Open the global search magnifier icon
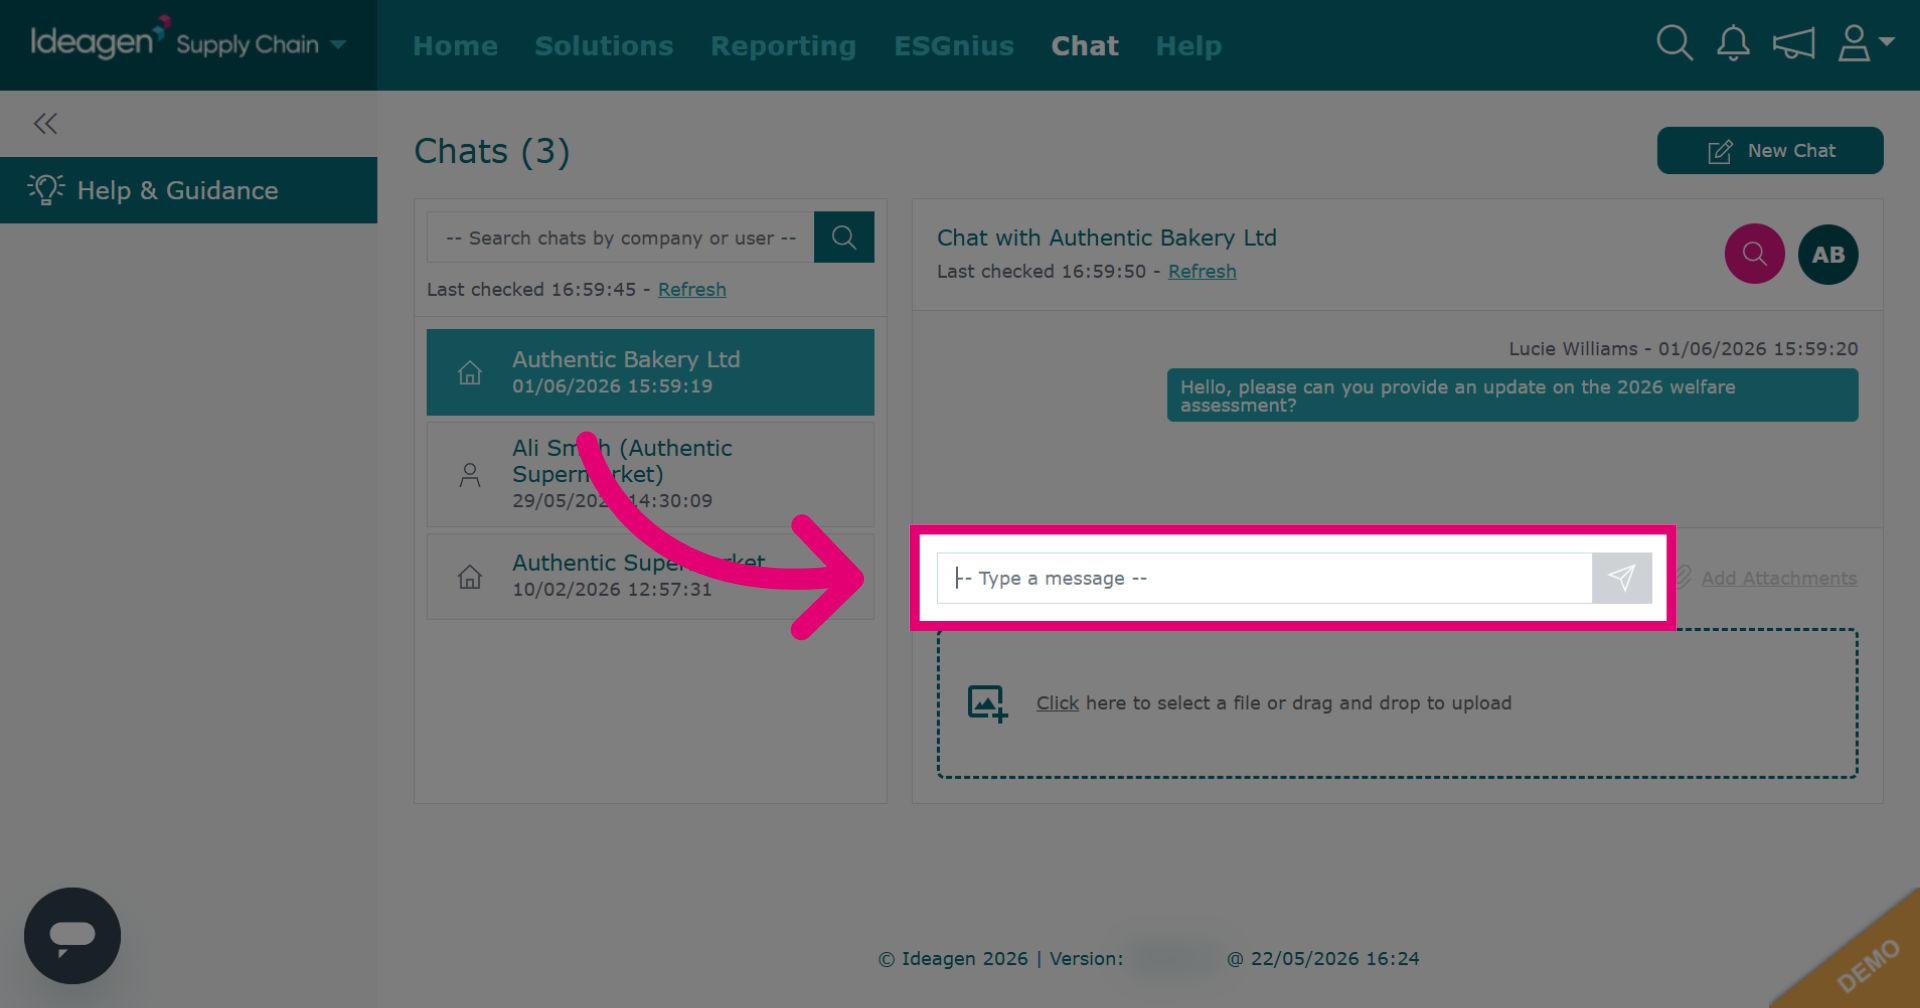 coord(1674,43)
